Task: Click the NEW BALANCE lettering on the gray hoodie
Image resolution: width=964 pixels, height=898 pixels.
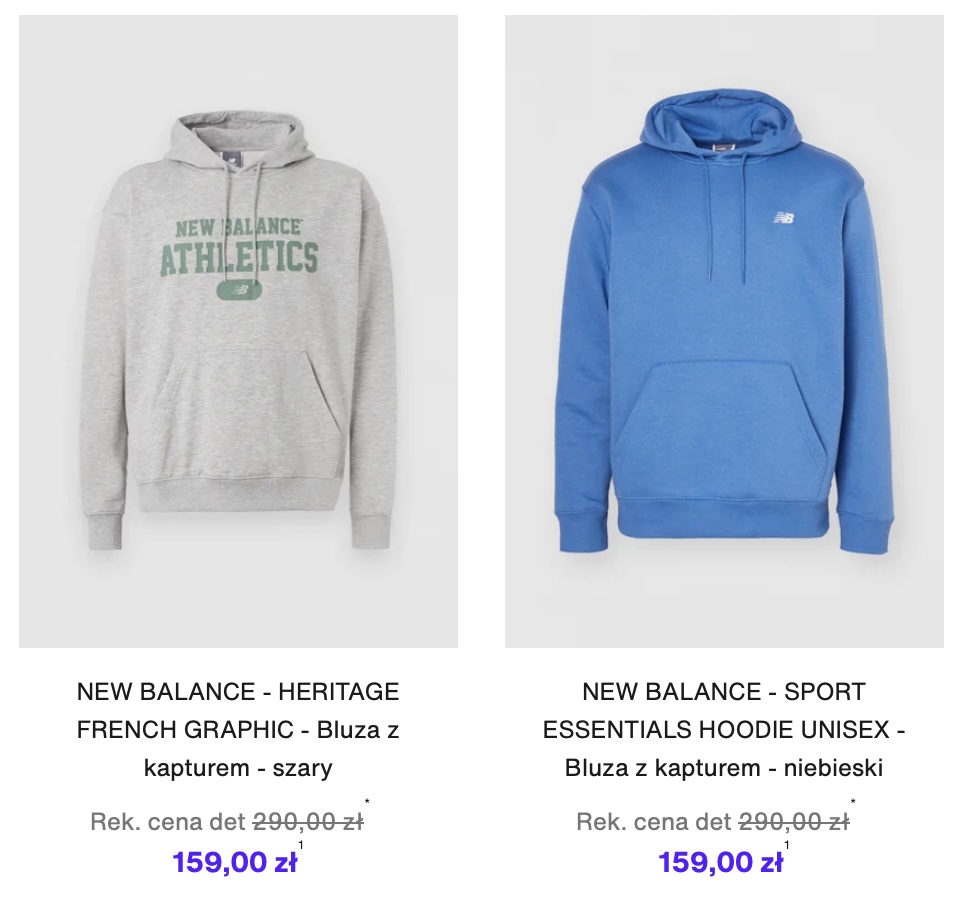Action: click(x=238, y=227)
